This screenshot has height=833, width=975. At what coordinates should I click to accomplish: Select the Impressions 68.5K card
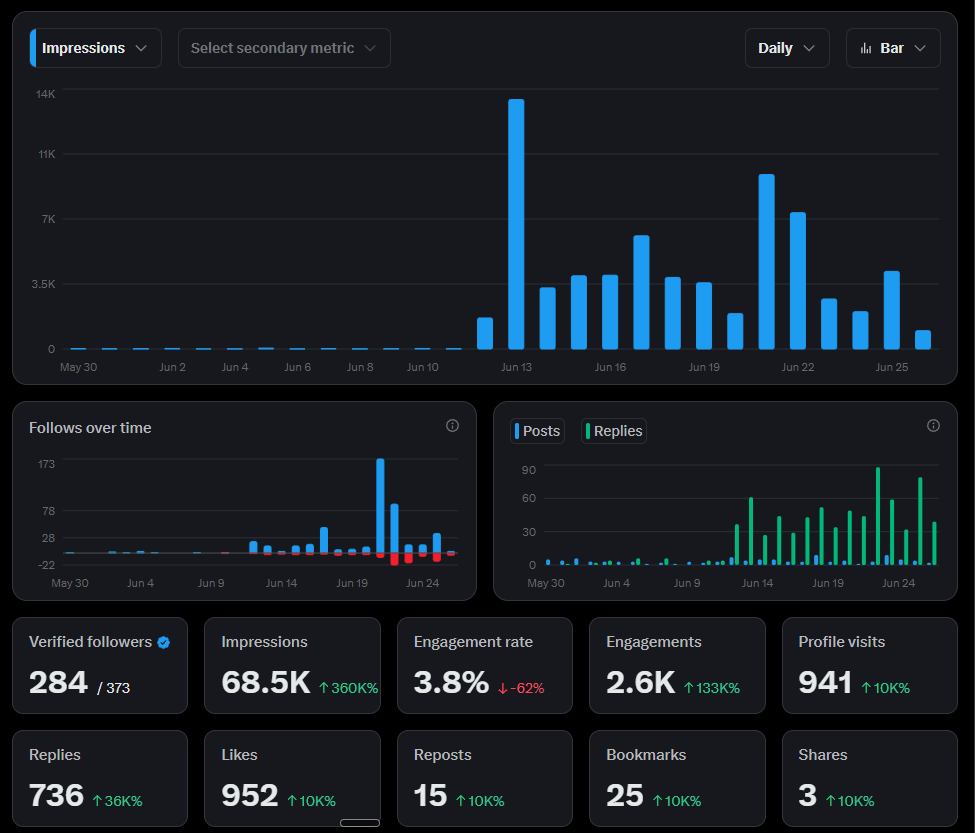tap(292, 665)
